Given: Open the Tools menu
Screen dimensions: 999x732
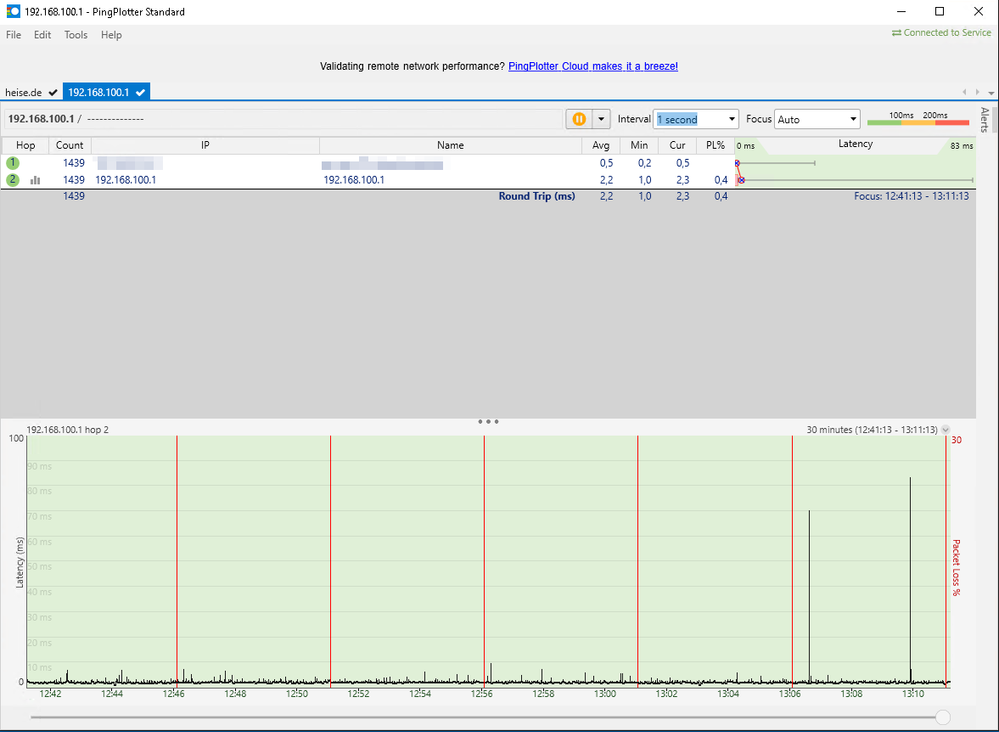Looking at the screenshot, I should pyautogui.click(x=75, y=34).
